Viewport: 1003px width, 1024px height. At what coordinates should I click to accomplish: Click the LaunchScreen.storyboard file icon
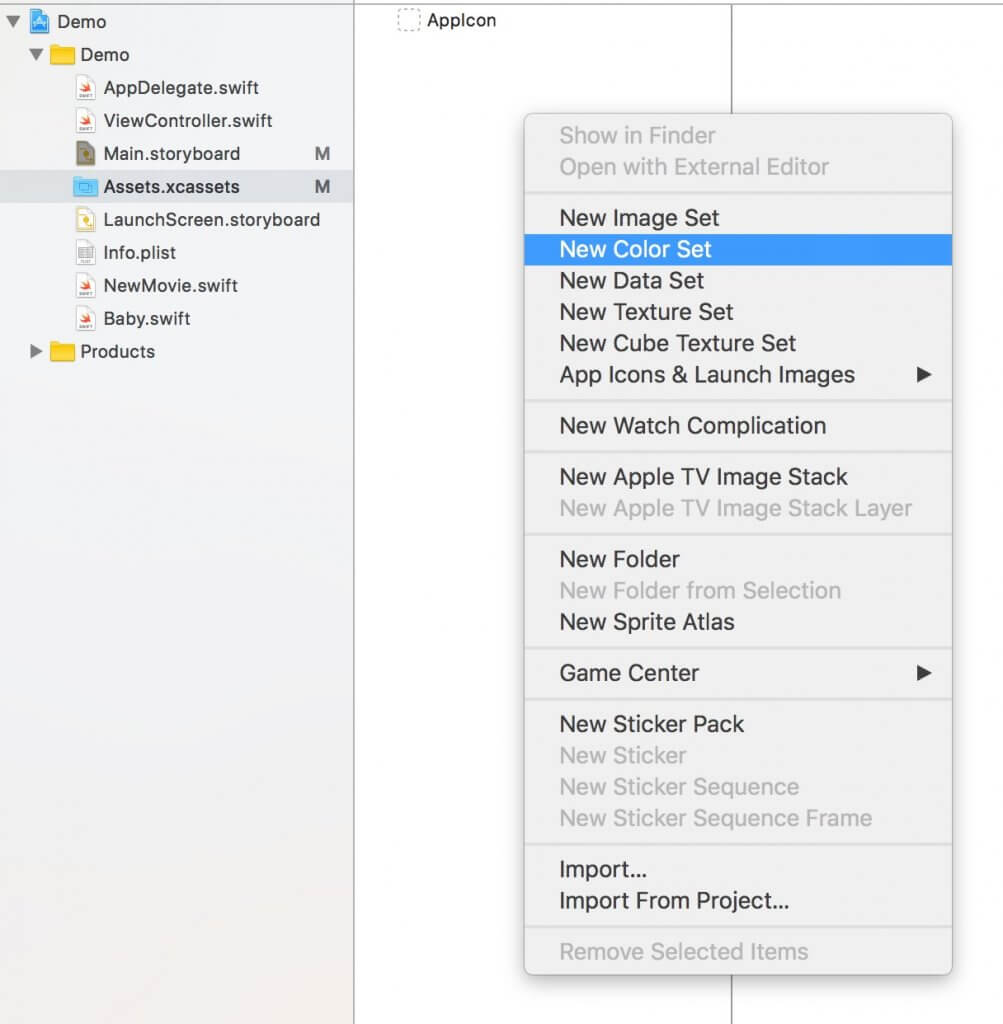tap(86, 219)
